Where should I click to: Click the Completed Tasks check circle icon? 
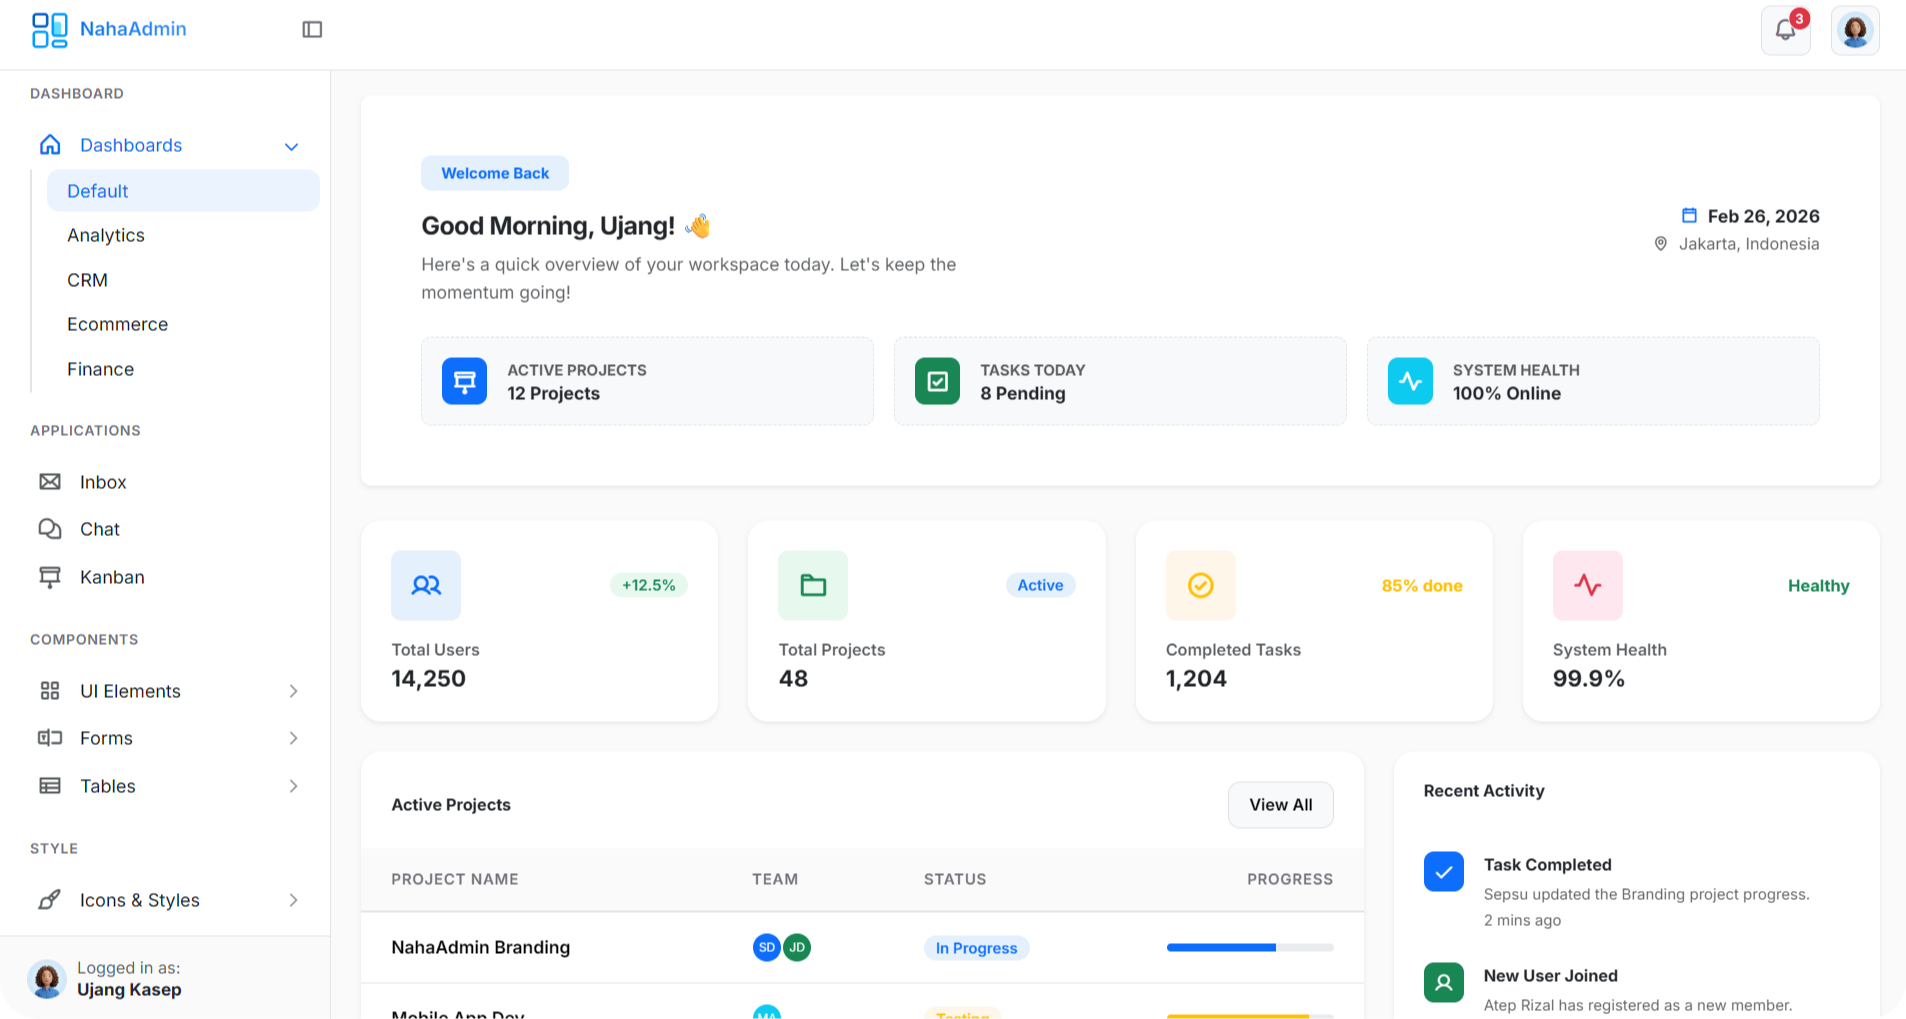point(1201,585)
